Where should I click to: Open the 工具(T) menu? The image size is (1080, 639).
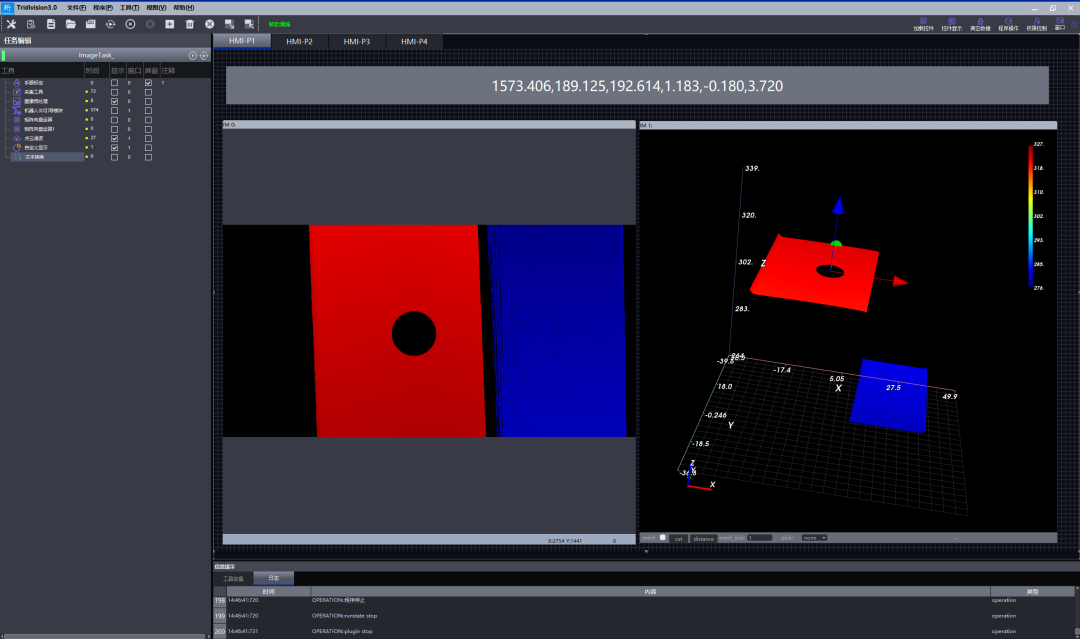[x=129, y=7]
